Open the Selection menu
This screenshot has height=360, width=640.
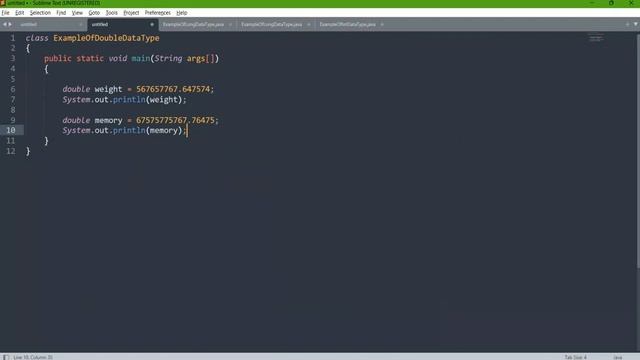(x=40, y=13)
